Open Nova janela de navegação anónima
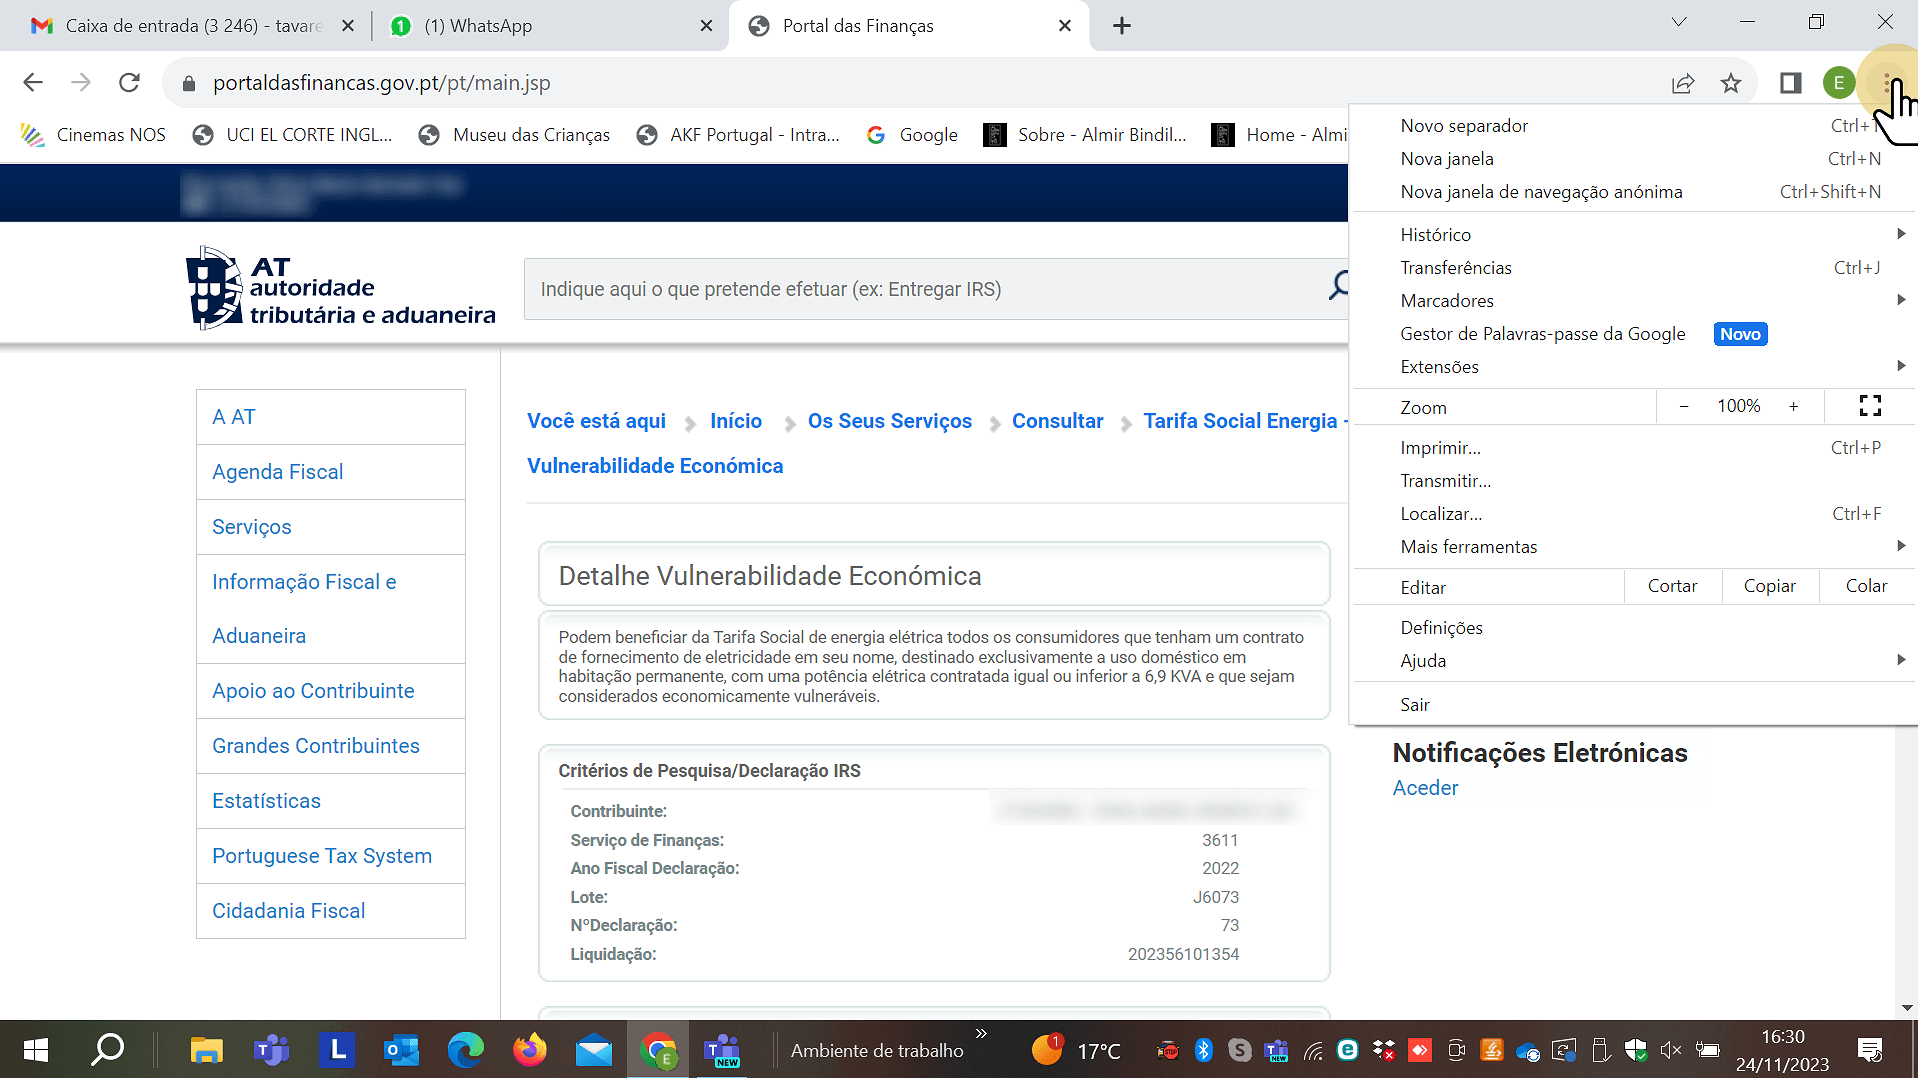Viewport: 1918px width, 1078px height. click(x=1540, y=192)
